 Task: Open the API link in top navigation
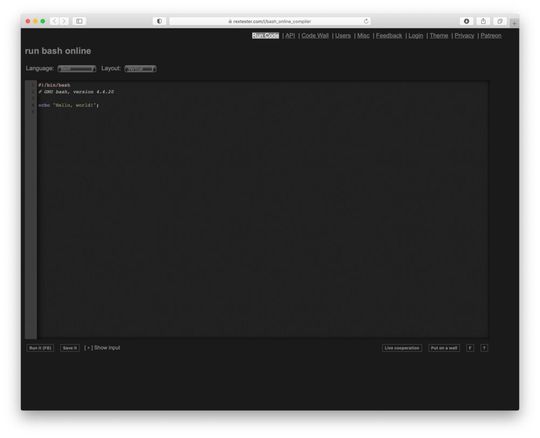click(x=290, y=35)
